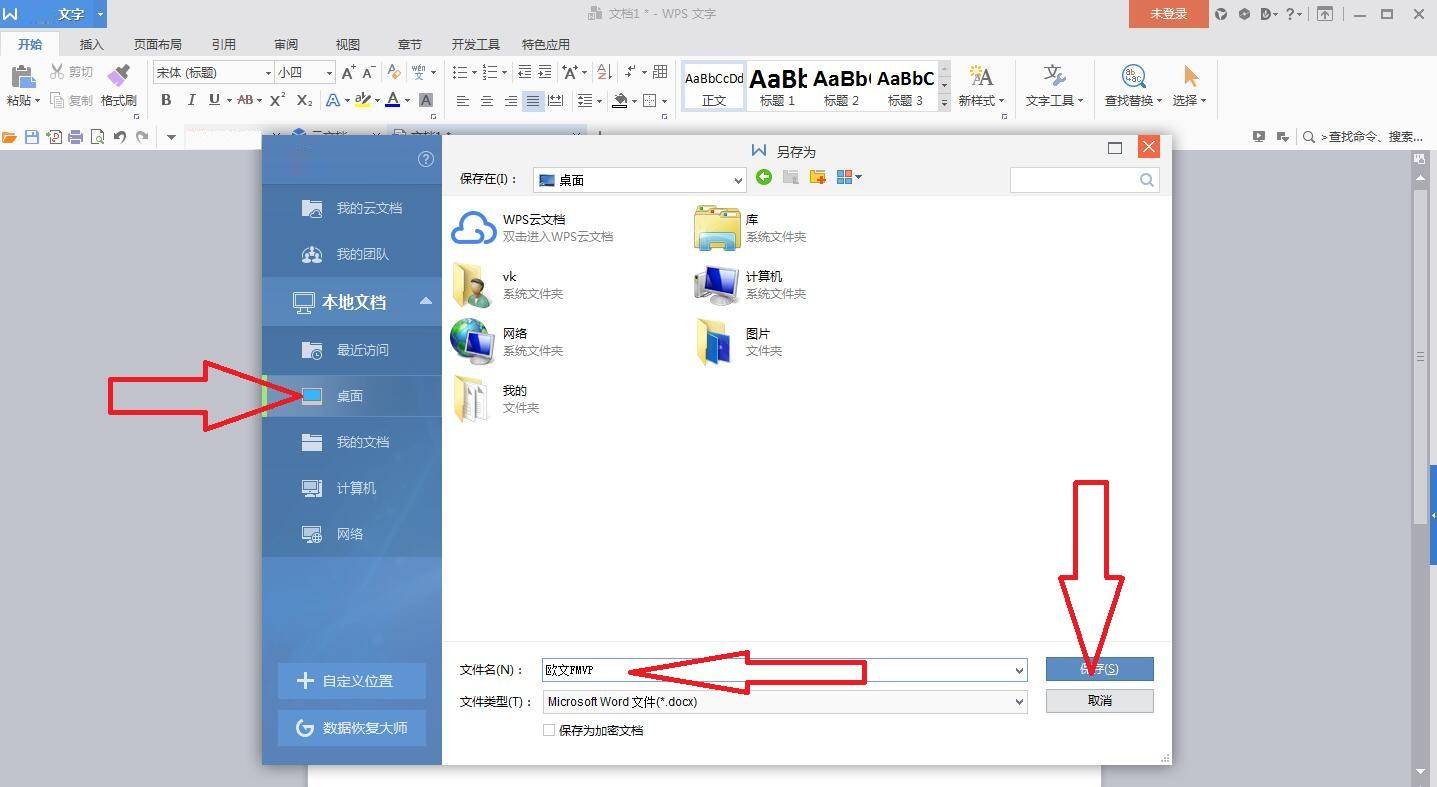
Task: Align text left in the ribbon
Action: point(463,100)
